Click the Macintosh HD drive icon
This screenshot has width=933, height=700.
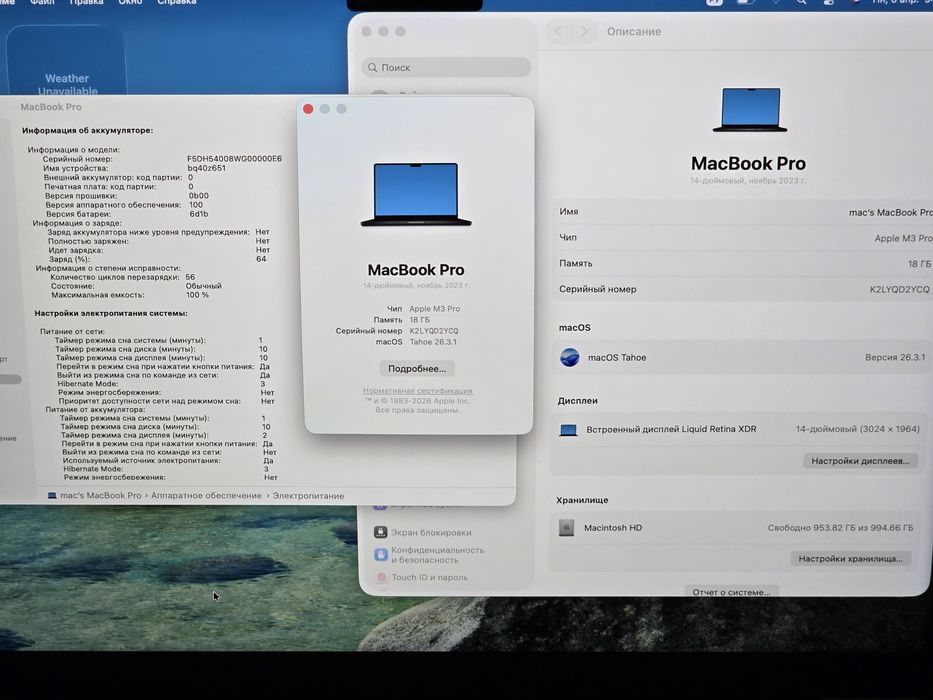click(566, 527)
